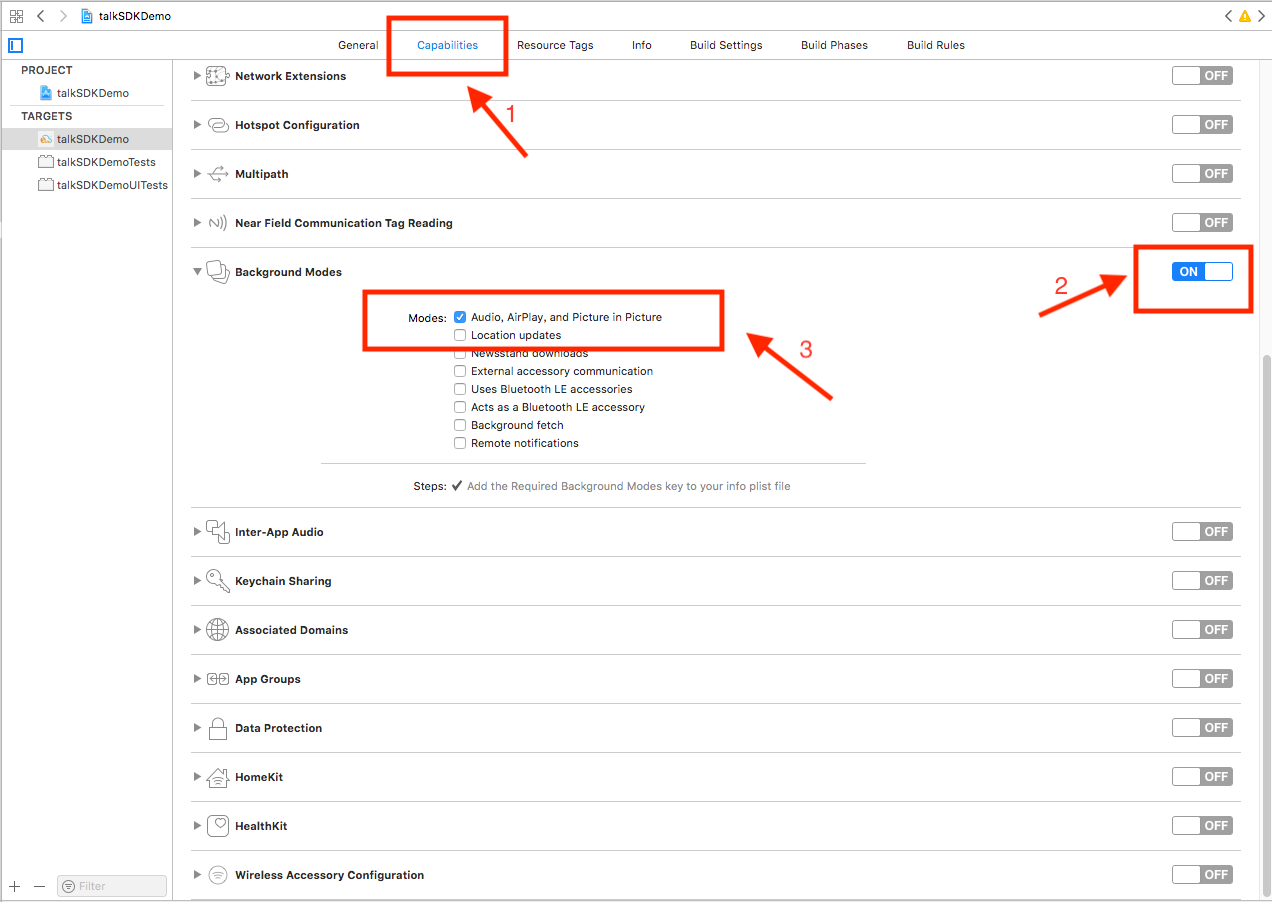
Task: Click the HomeKit house icon
Action: (217, 777)
